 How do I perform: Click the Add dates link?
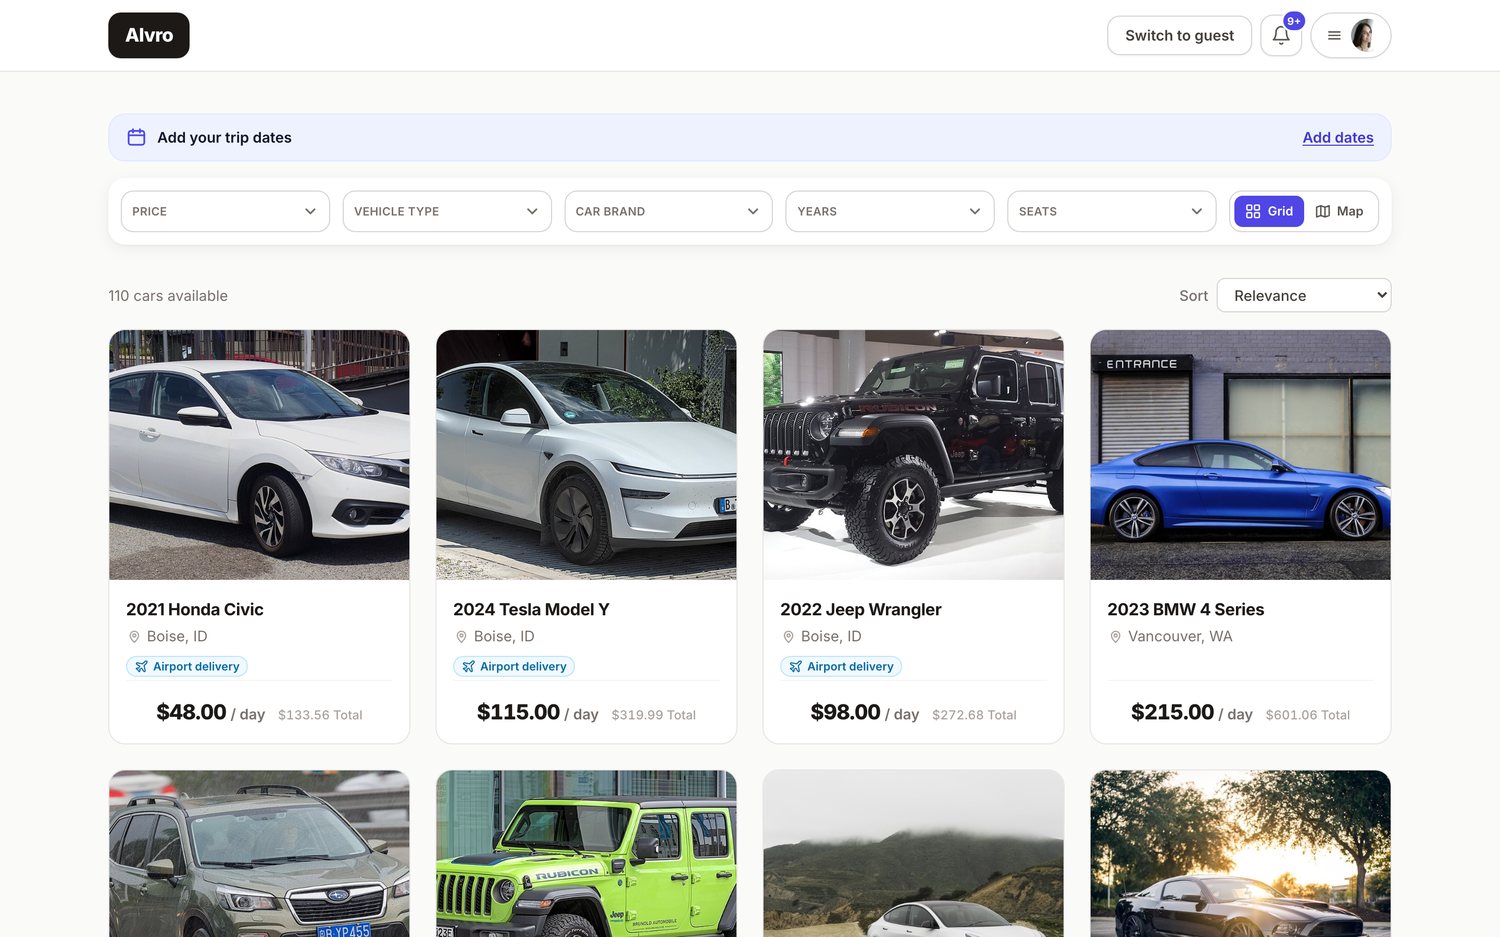coord(1337,137)
